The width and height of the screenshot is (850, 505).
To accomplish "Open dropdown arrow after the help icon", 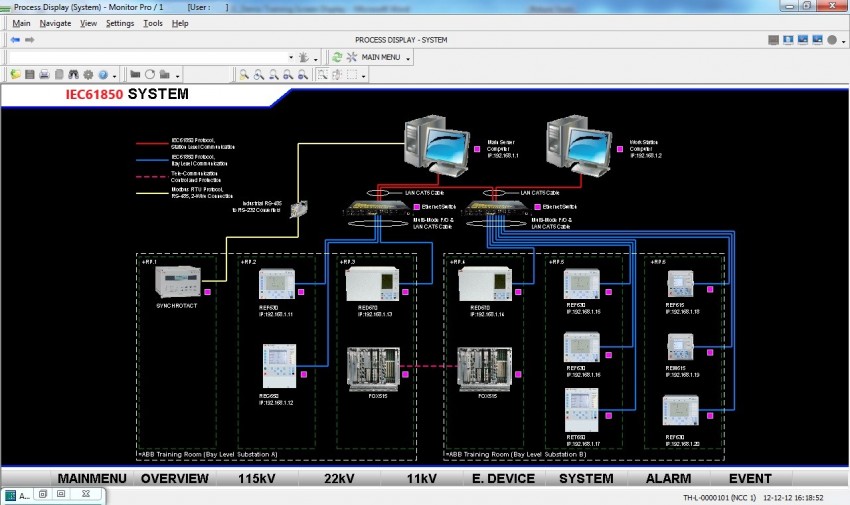I will [x=114, y=76].
